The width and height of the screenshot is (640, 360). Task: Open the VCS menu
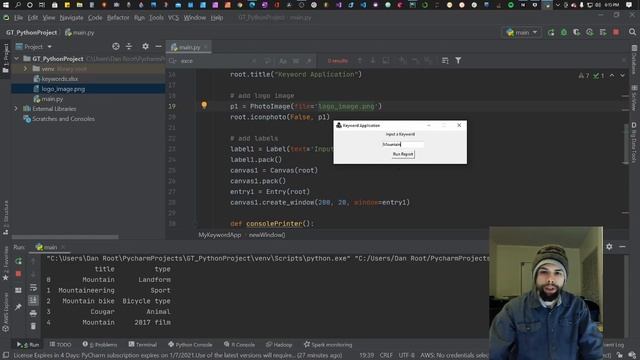173,18
